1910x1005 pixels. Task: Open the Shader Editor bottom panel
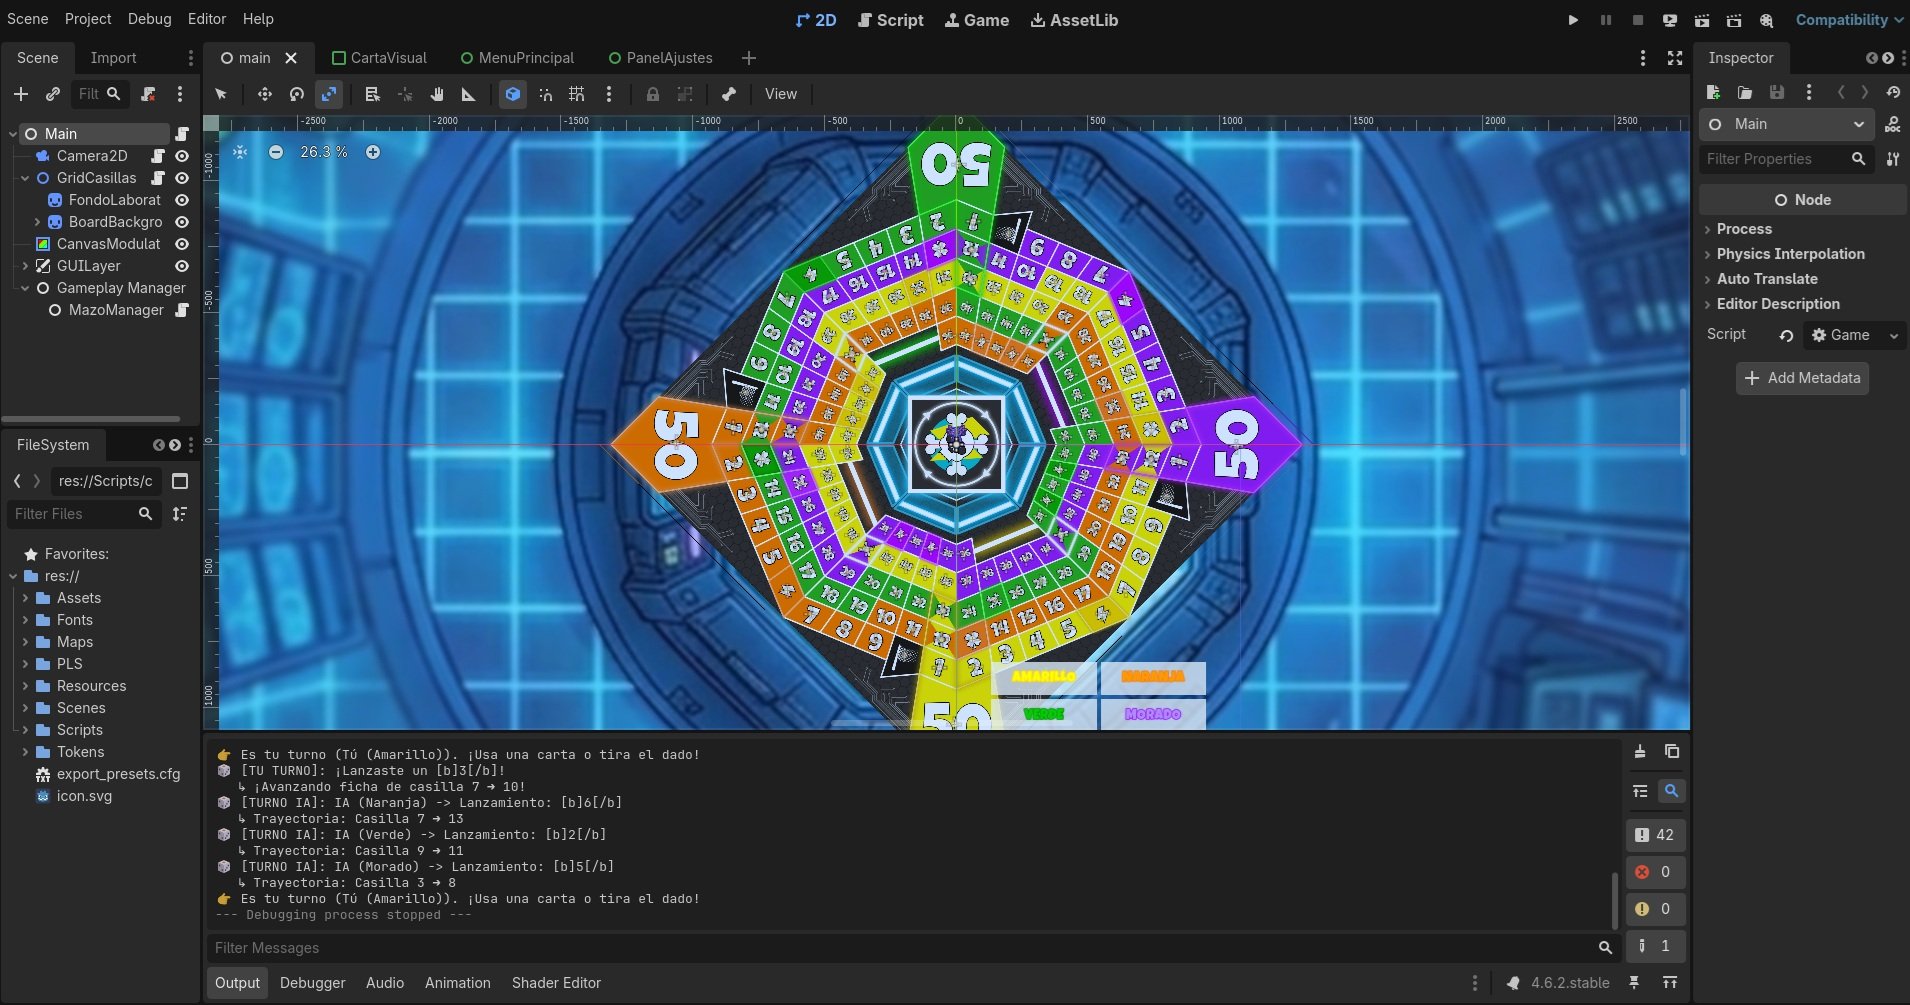pos(556,983)
